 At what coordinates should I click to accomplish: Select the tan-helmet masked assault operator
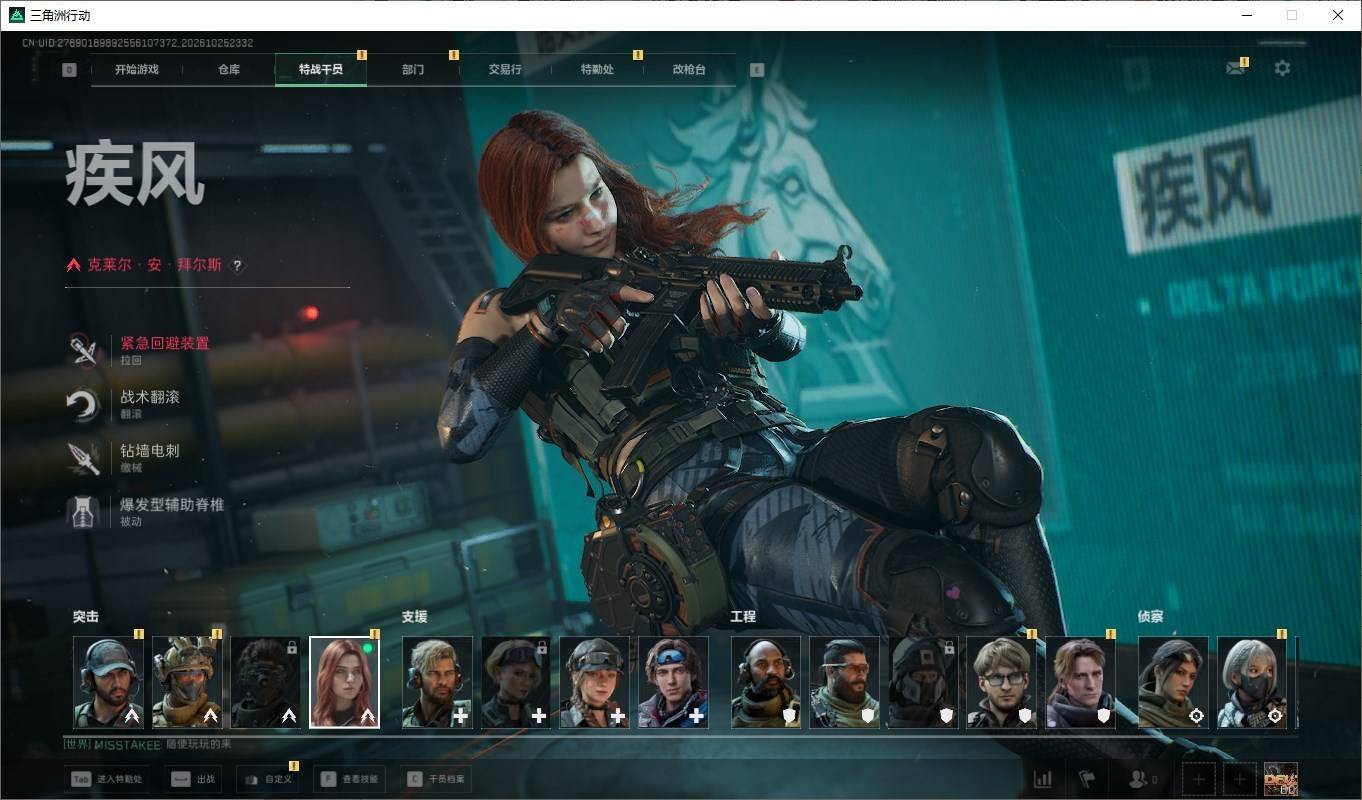pos(187,682)
